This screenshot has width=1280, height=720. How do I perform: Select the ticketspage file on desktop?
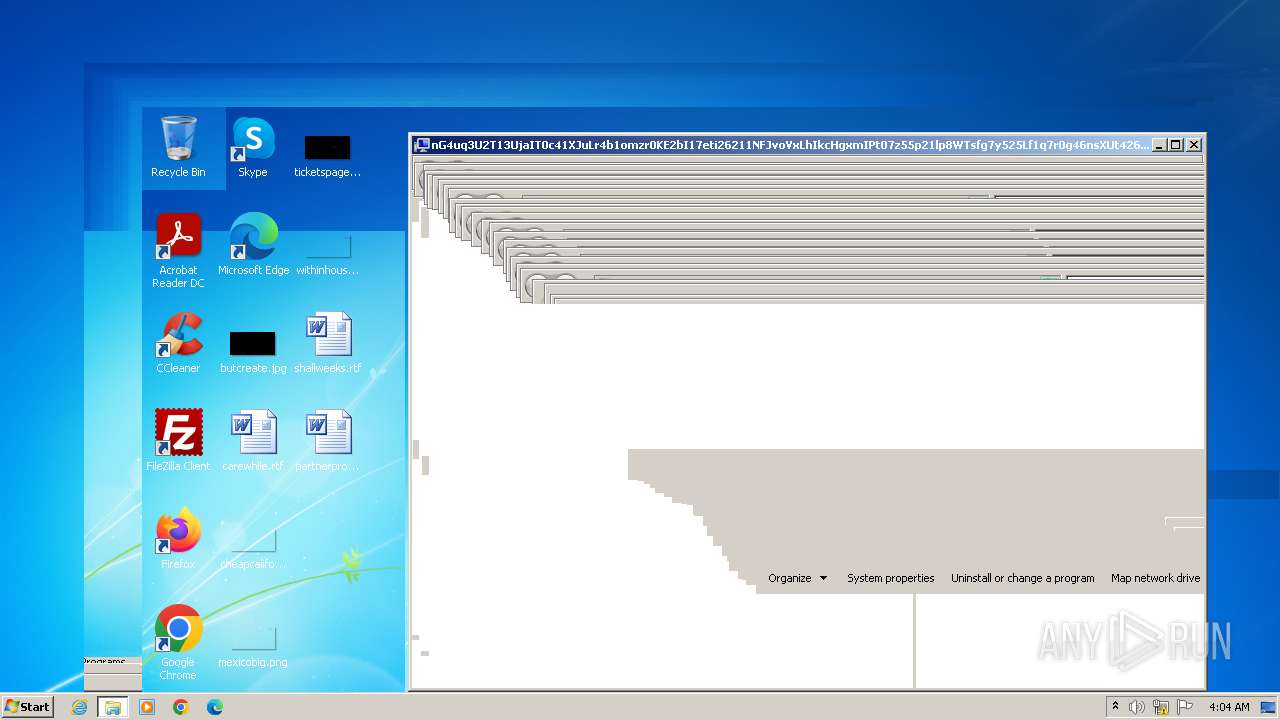[x=327, y=155]
